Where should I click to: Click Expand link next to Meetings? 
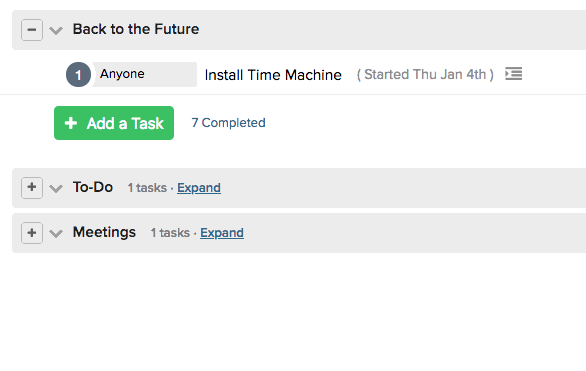point(222,233)
